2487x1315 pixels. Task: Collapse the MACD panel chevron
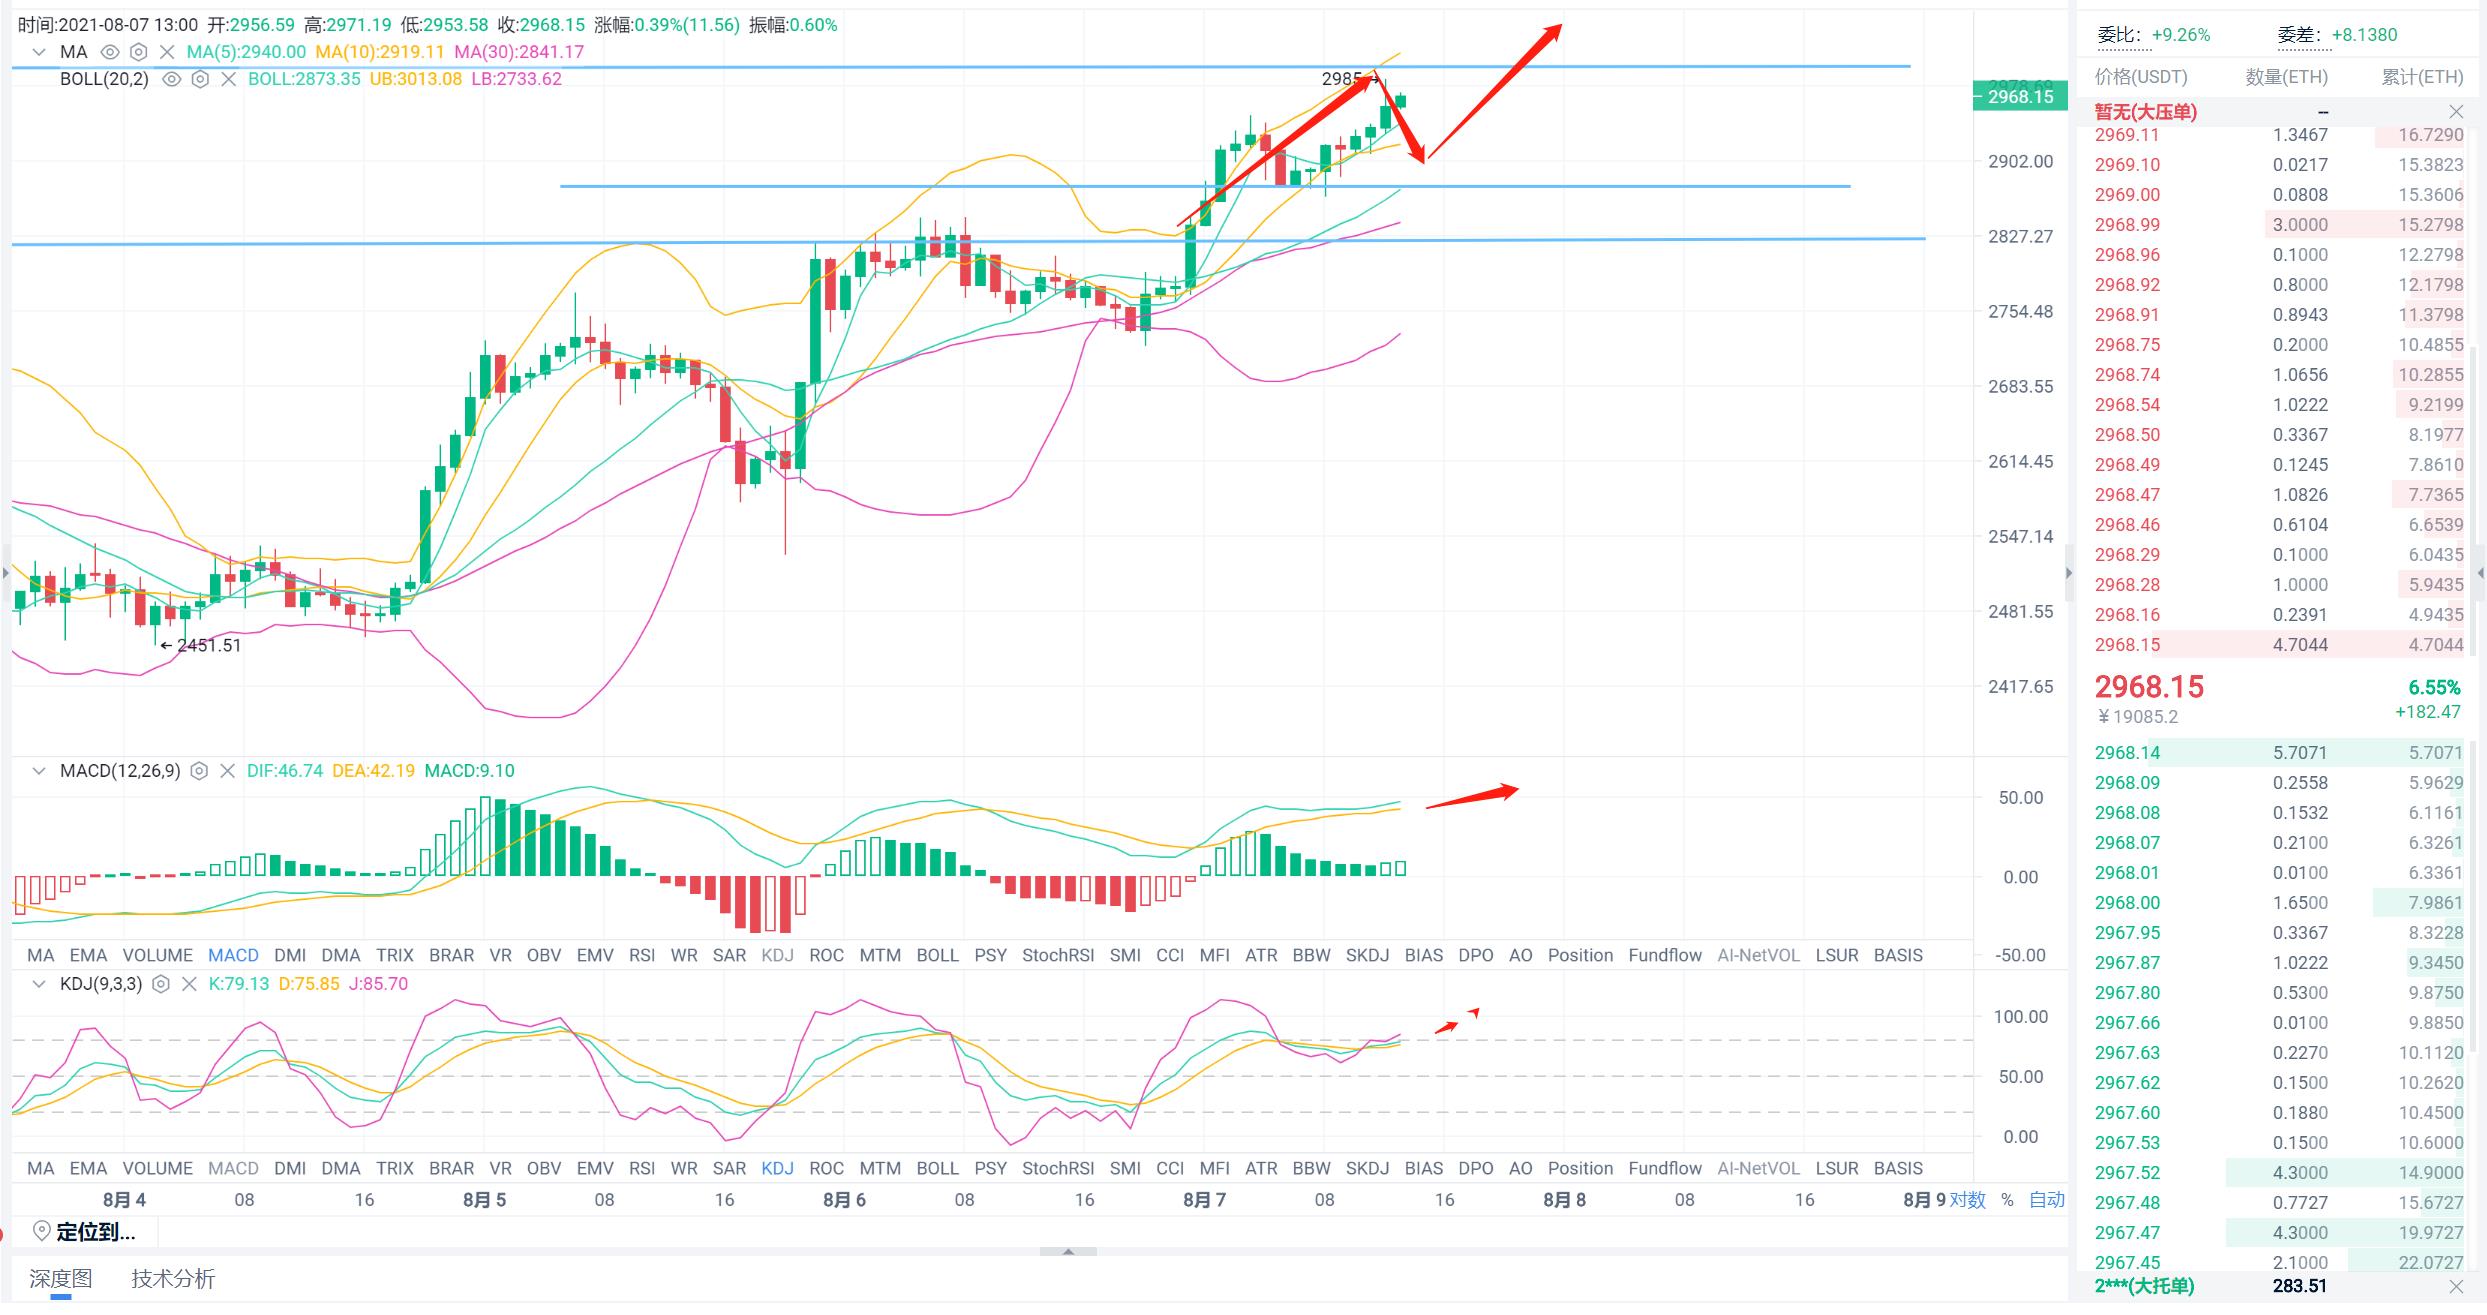tap(39, 771)
